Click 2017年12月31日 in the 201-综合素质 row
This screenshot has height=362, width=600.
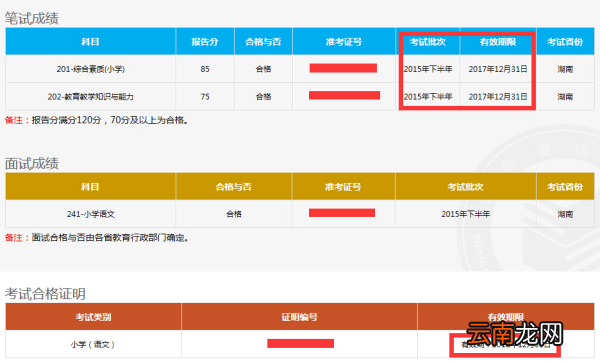click(498, 69)
